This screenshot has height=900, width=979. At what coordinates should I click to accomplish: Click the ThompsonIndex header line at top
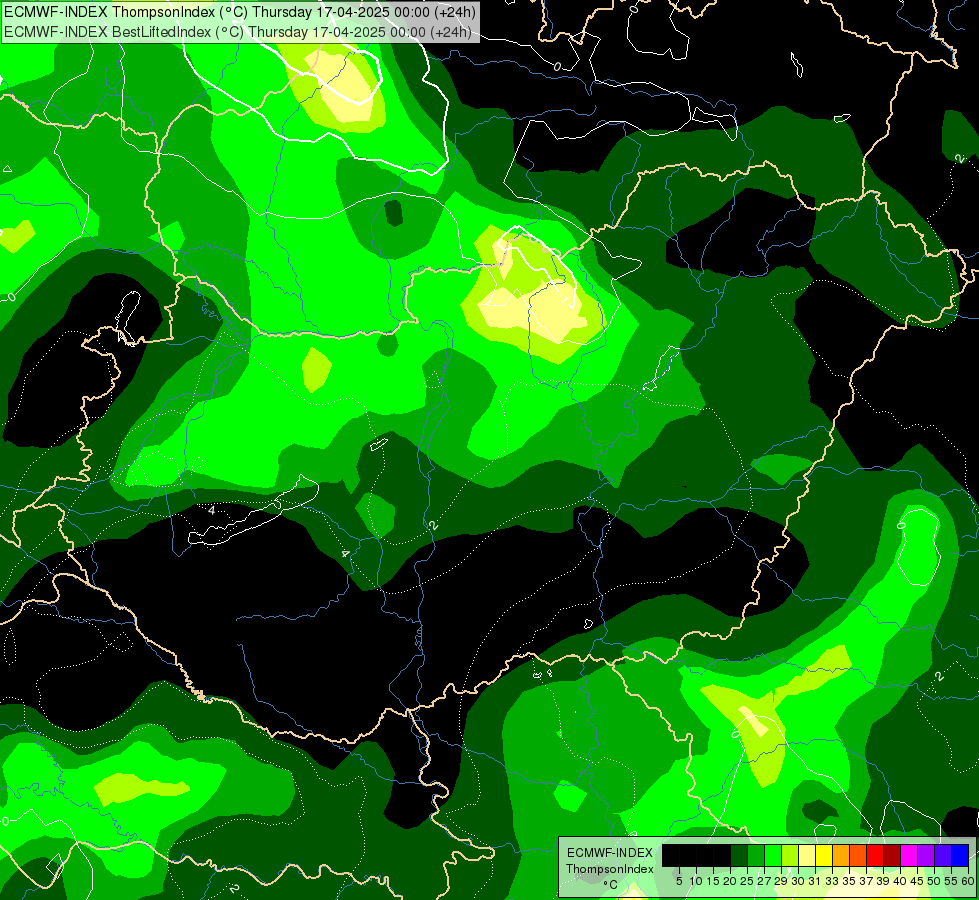[240, 11]
